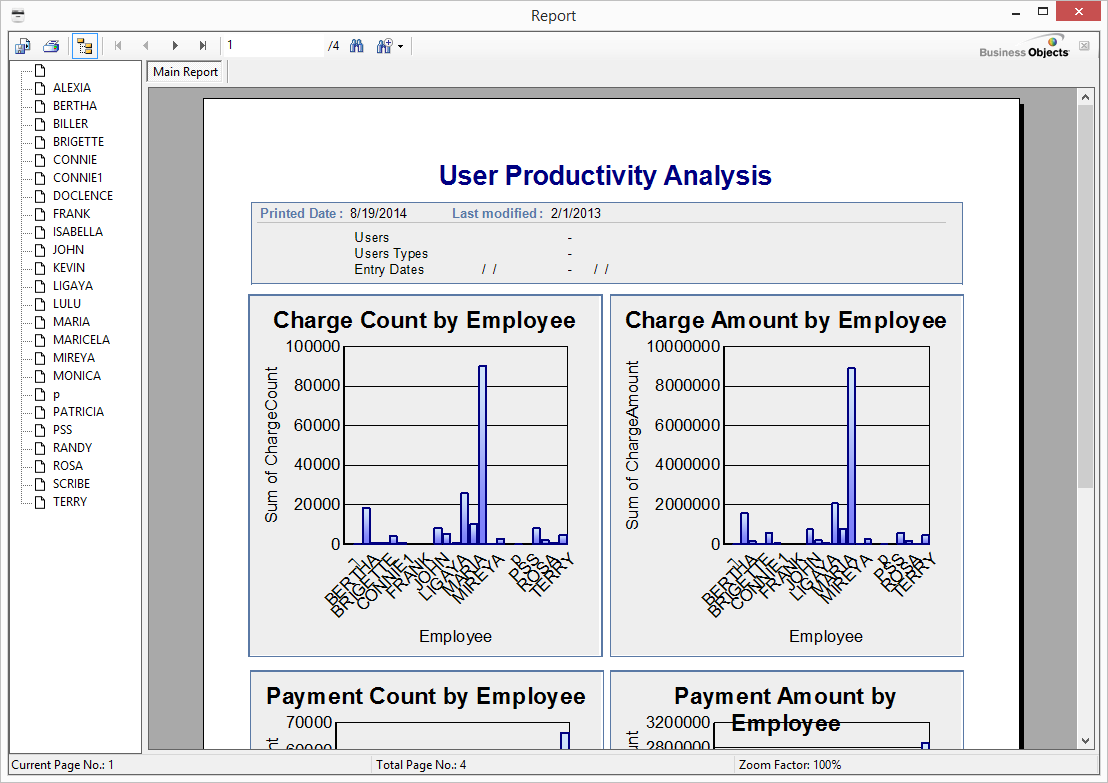
Task: Open the MARIA group tree entry
Action: (71, 322)
